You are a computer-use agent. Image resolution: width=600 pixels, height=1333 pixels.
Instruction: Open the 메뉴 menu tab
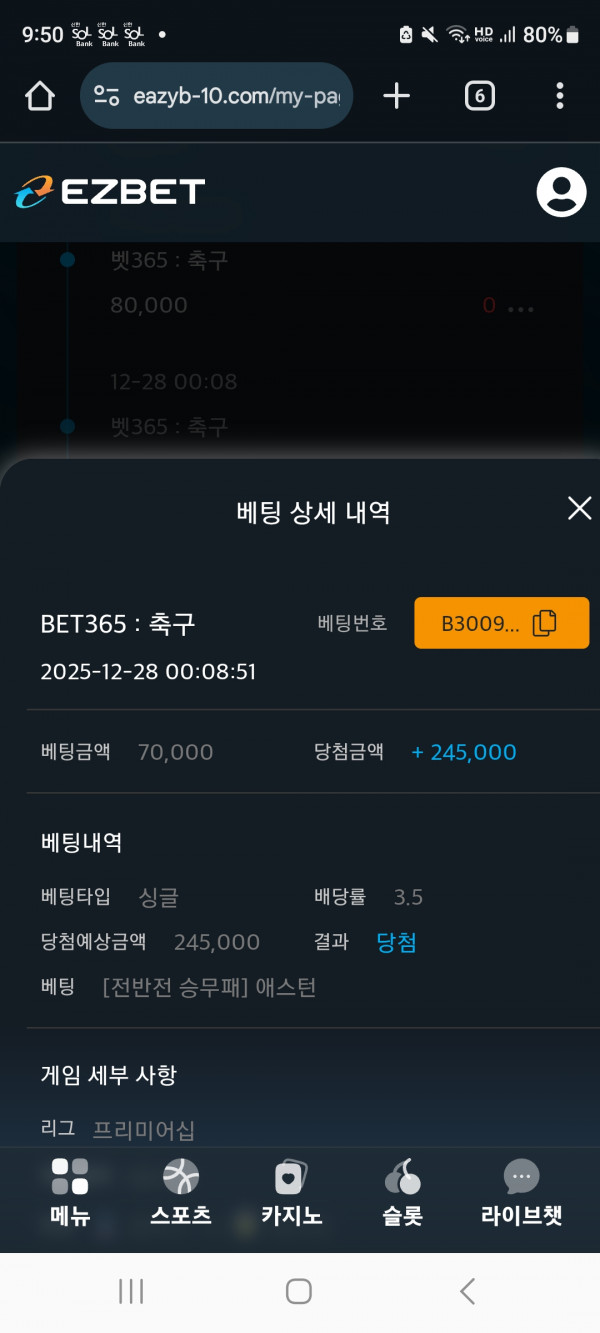pos(70,1192)
